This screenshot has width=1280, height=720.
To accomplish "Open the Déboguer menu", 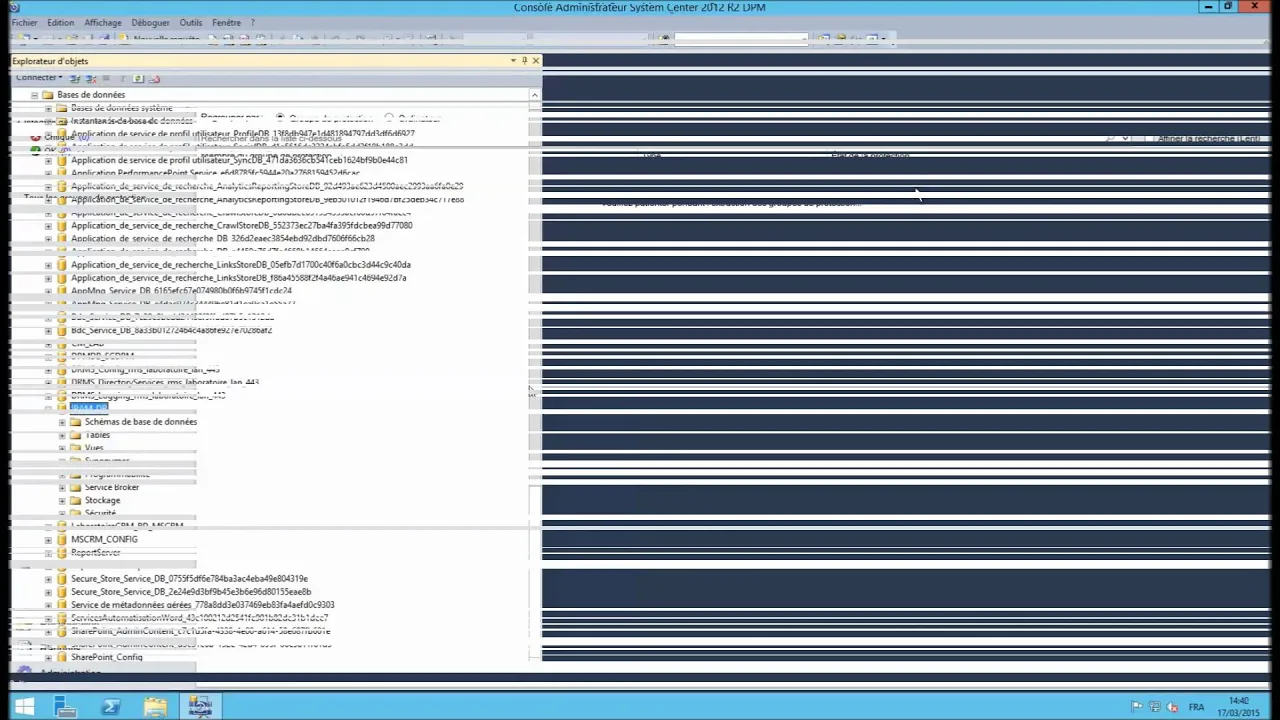I will [150, 22].
